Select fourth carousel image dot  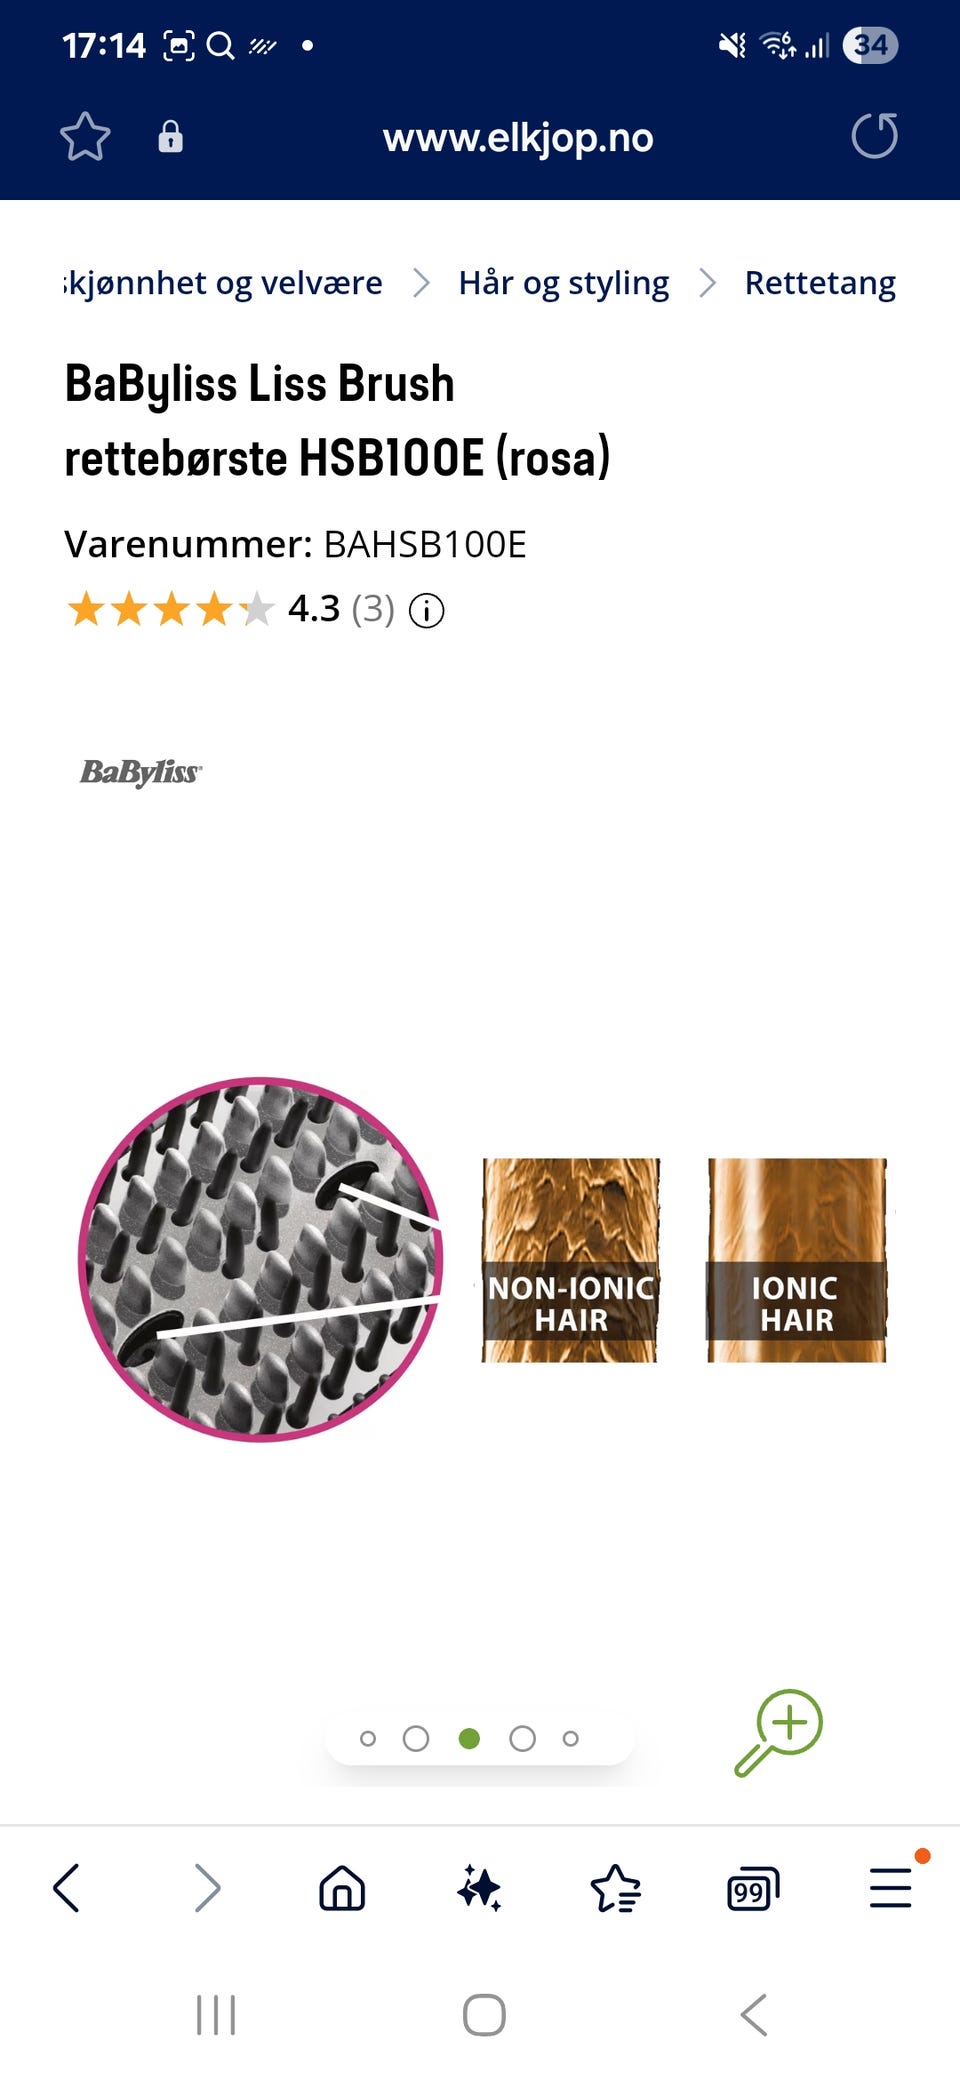pyautogui.click(x=522, y=1739)
